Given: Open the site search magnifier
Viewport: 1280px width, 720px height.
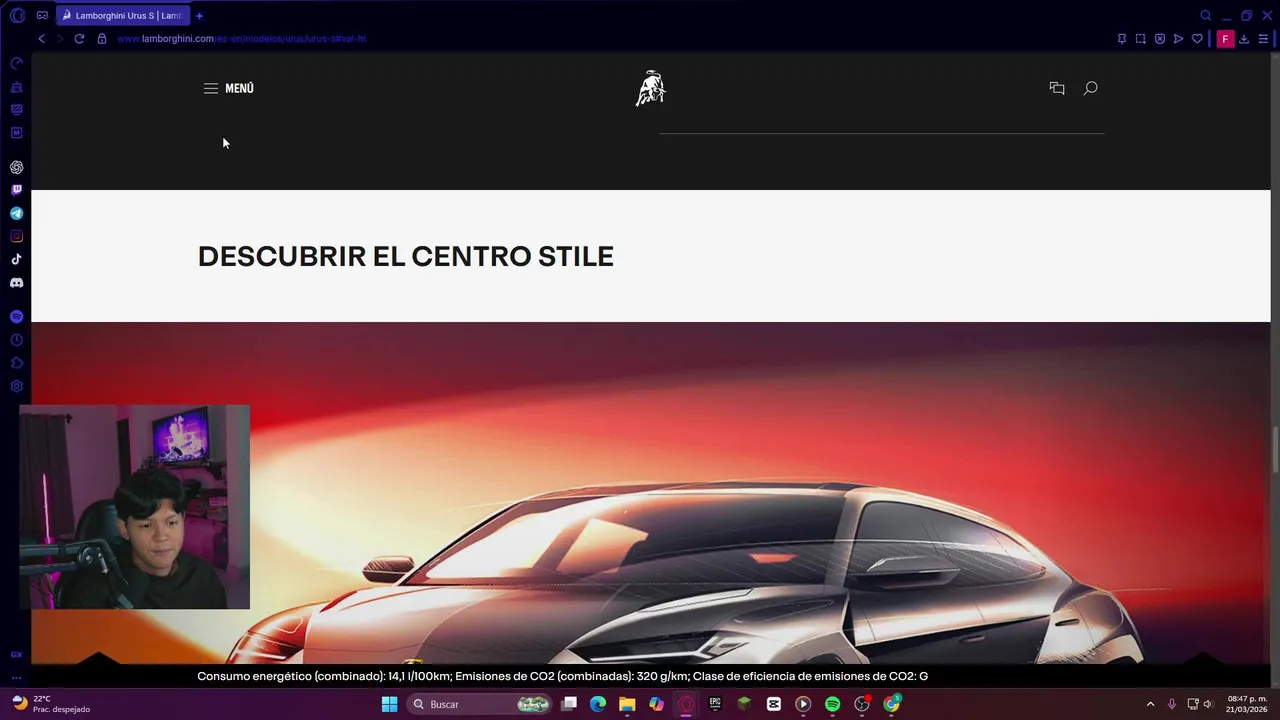Looking at the screenshot, I should (1091, 88).
